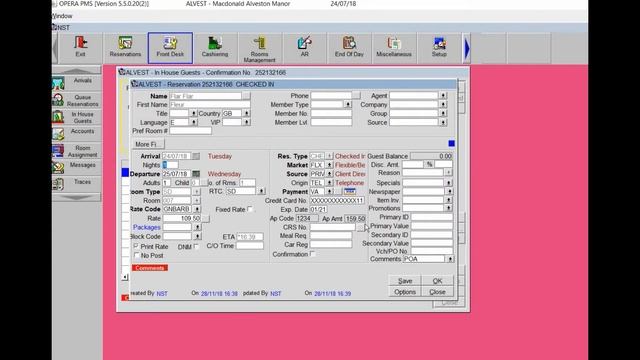Click the Car Reg field
Viewport: 640px width, 360px height.
[x=331, y=244]
